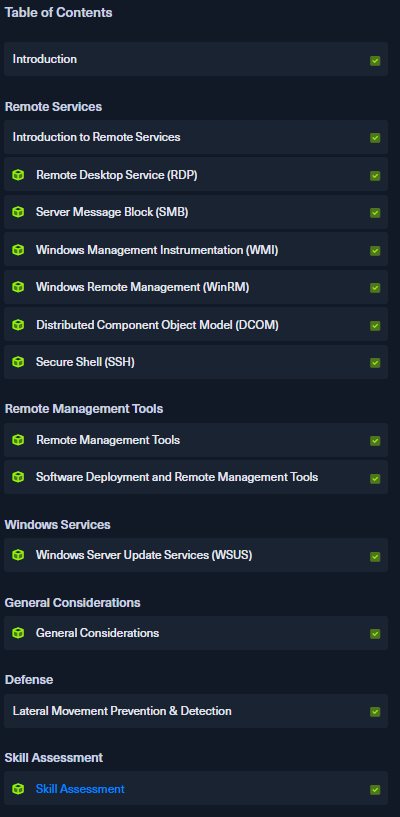
Task: Click the cube icon for Windows Management Instrumentation
Action: click(x=18, y=250)
